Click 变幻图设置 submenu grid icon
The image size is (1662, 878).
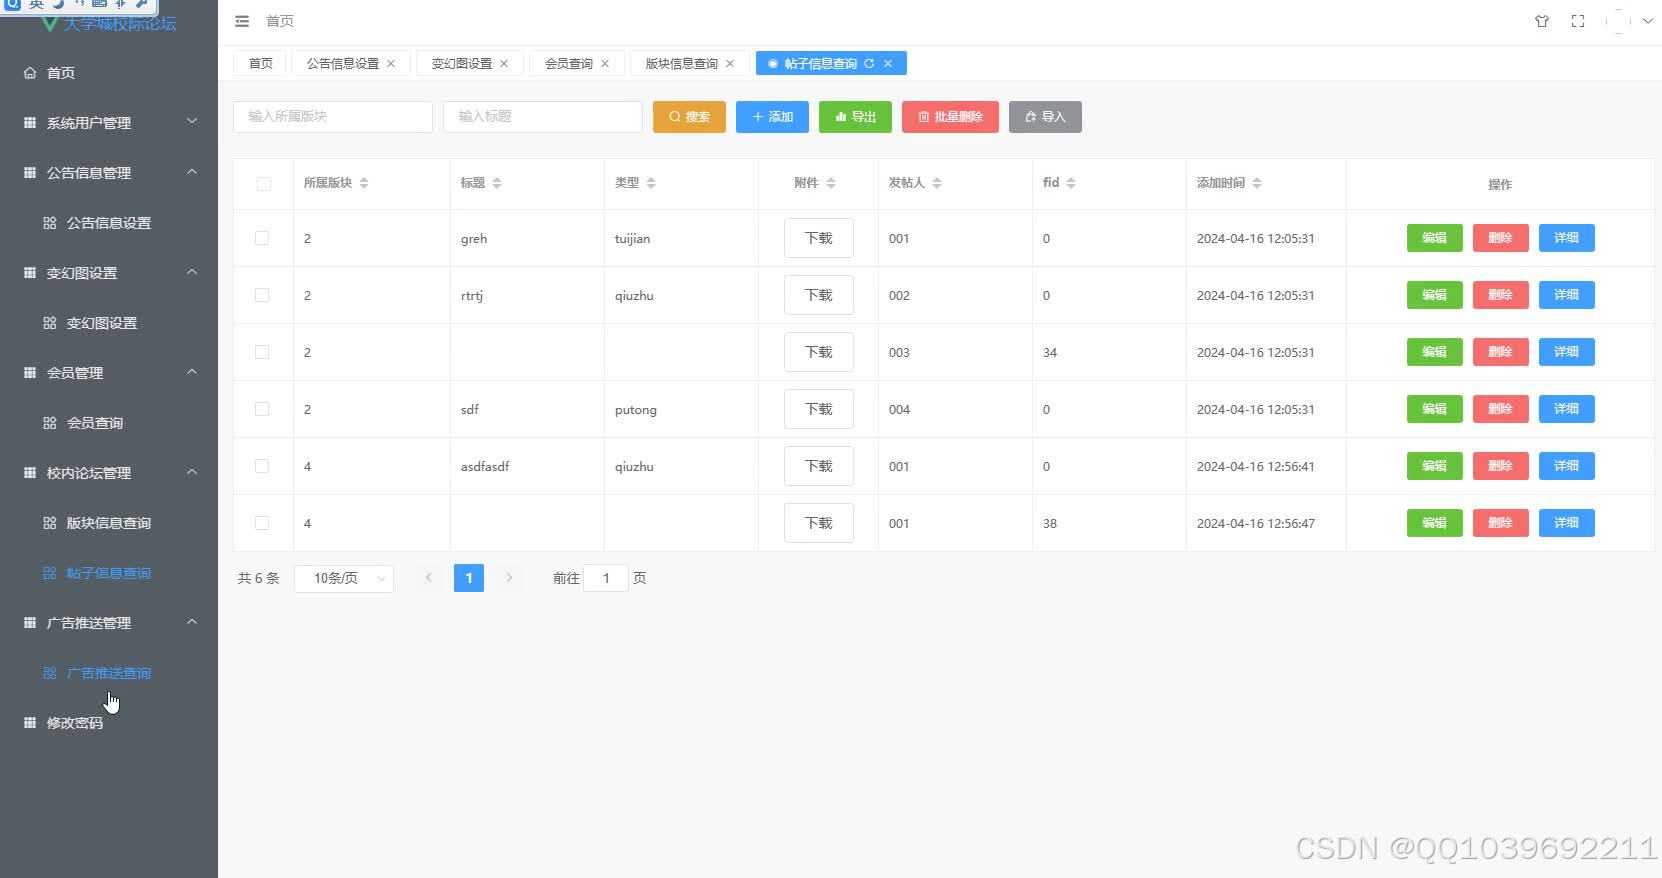point(50,323)
